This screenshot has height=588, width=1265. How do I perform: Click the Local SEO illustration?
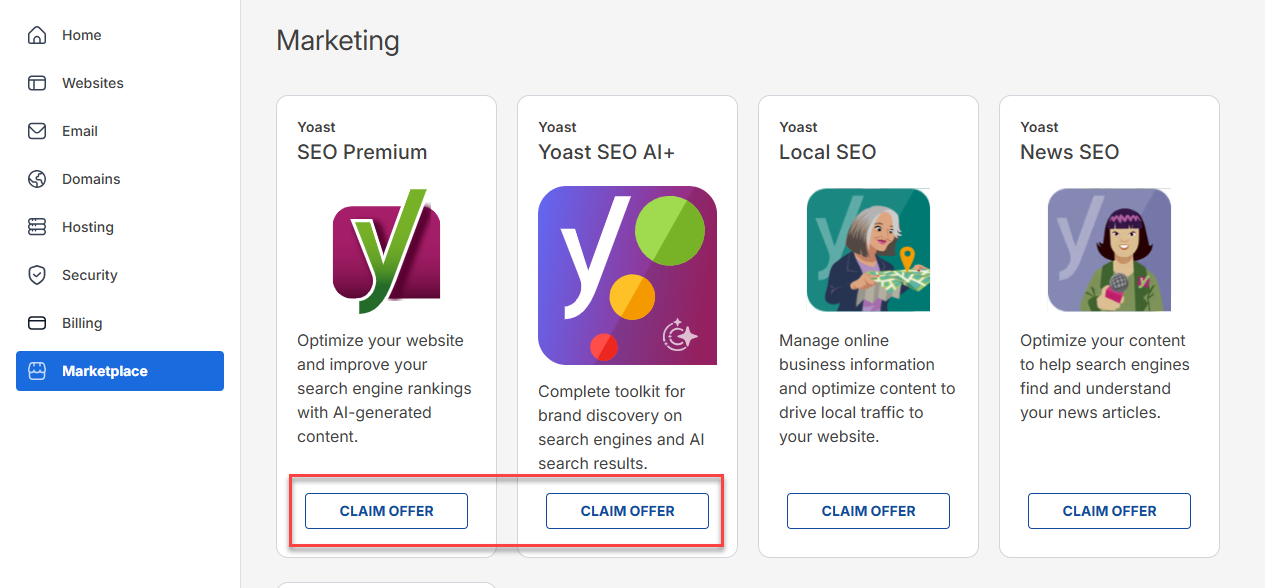868,250
